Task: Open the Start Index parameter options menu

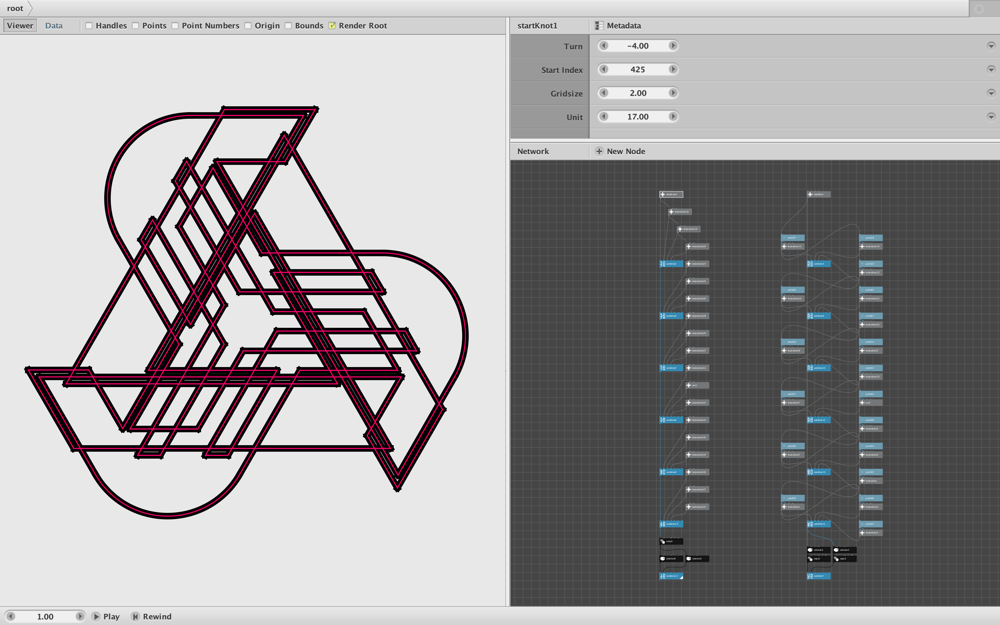Action: coord(990,70)
